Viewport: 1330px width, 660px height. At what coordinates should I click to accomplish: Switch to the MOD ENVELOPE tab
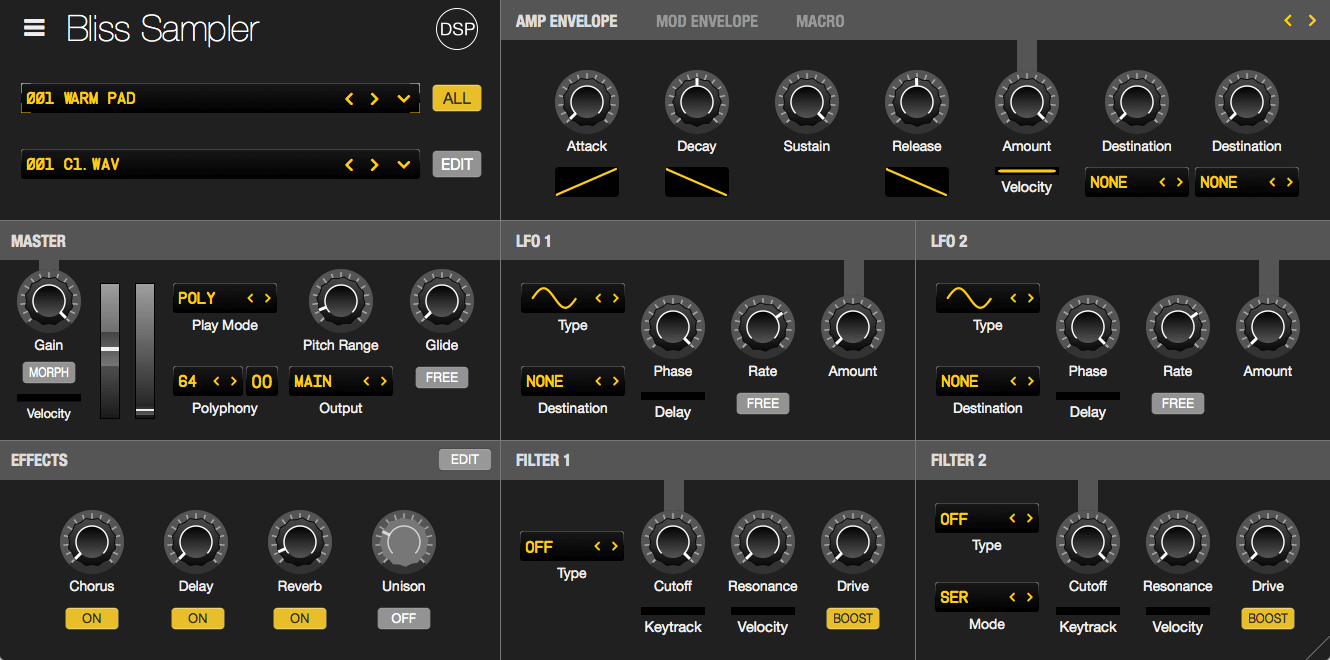[707, 21]
